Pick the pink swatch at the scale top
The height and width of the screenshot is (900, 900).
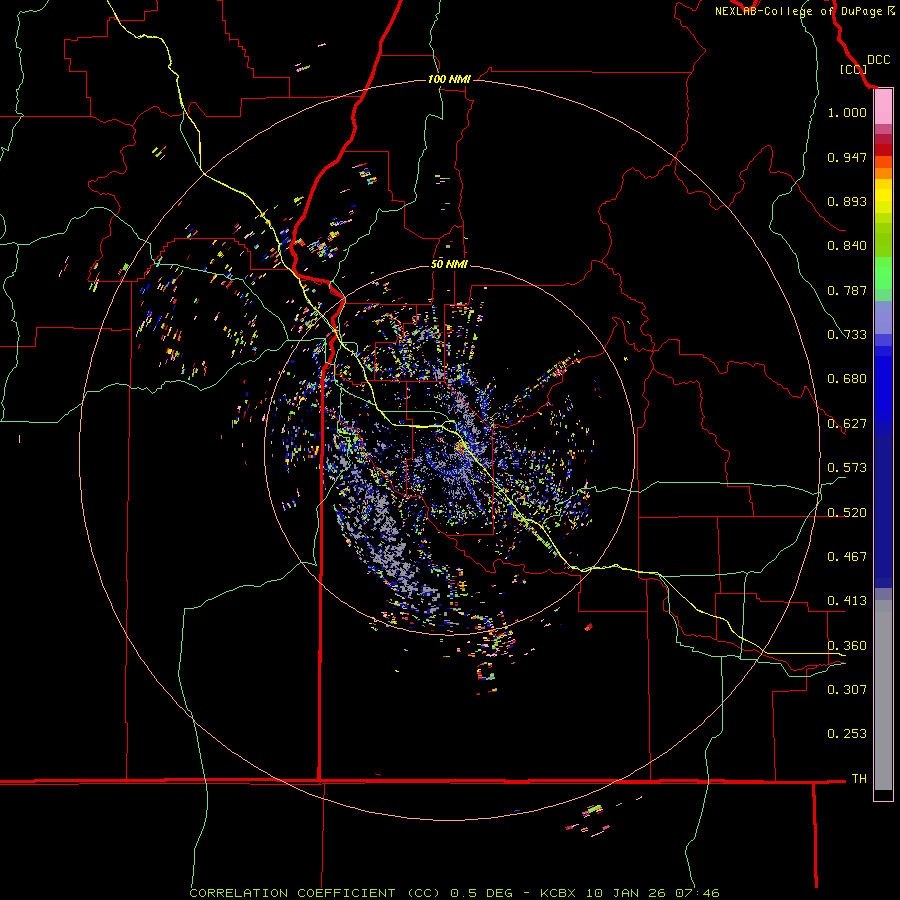(883, 107)
